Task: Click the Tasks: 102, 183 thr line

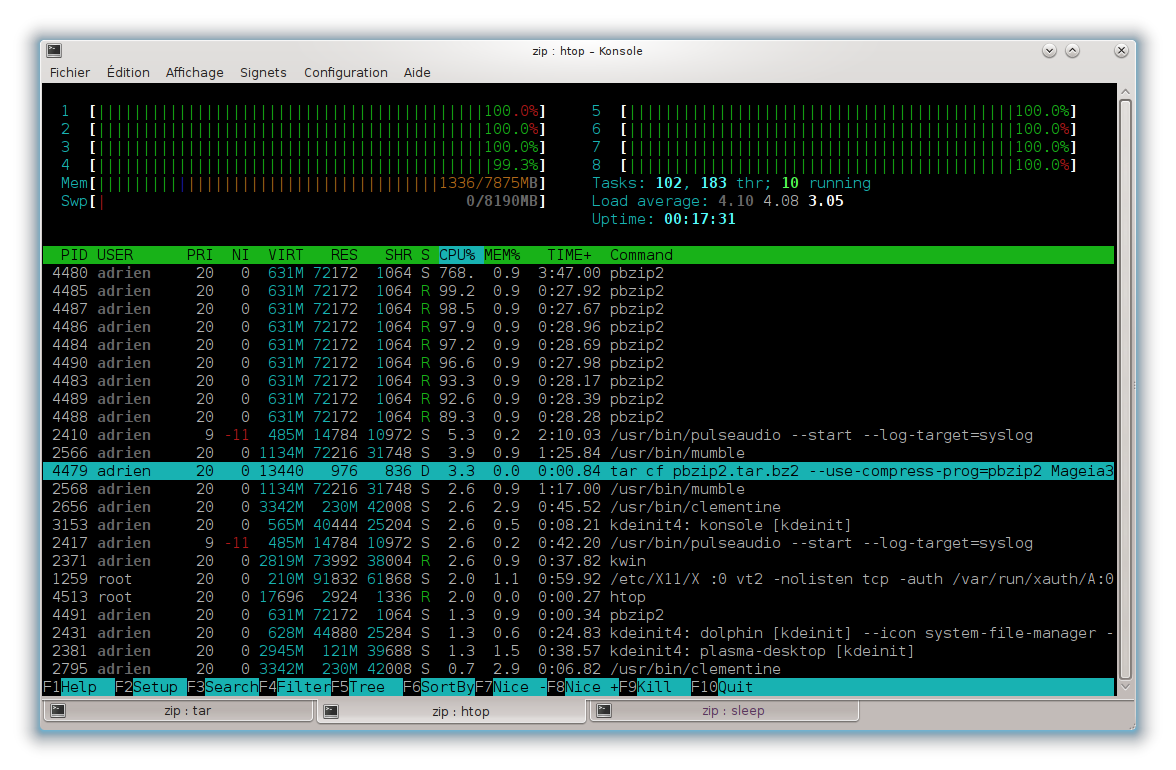Action: pos(731,183)
